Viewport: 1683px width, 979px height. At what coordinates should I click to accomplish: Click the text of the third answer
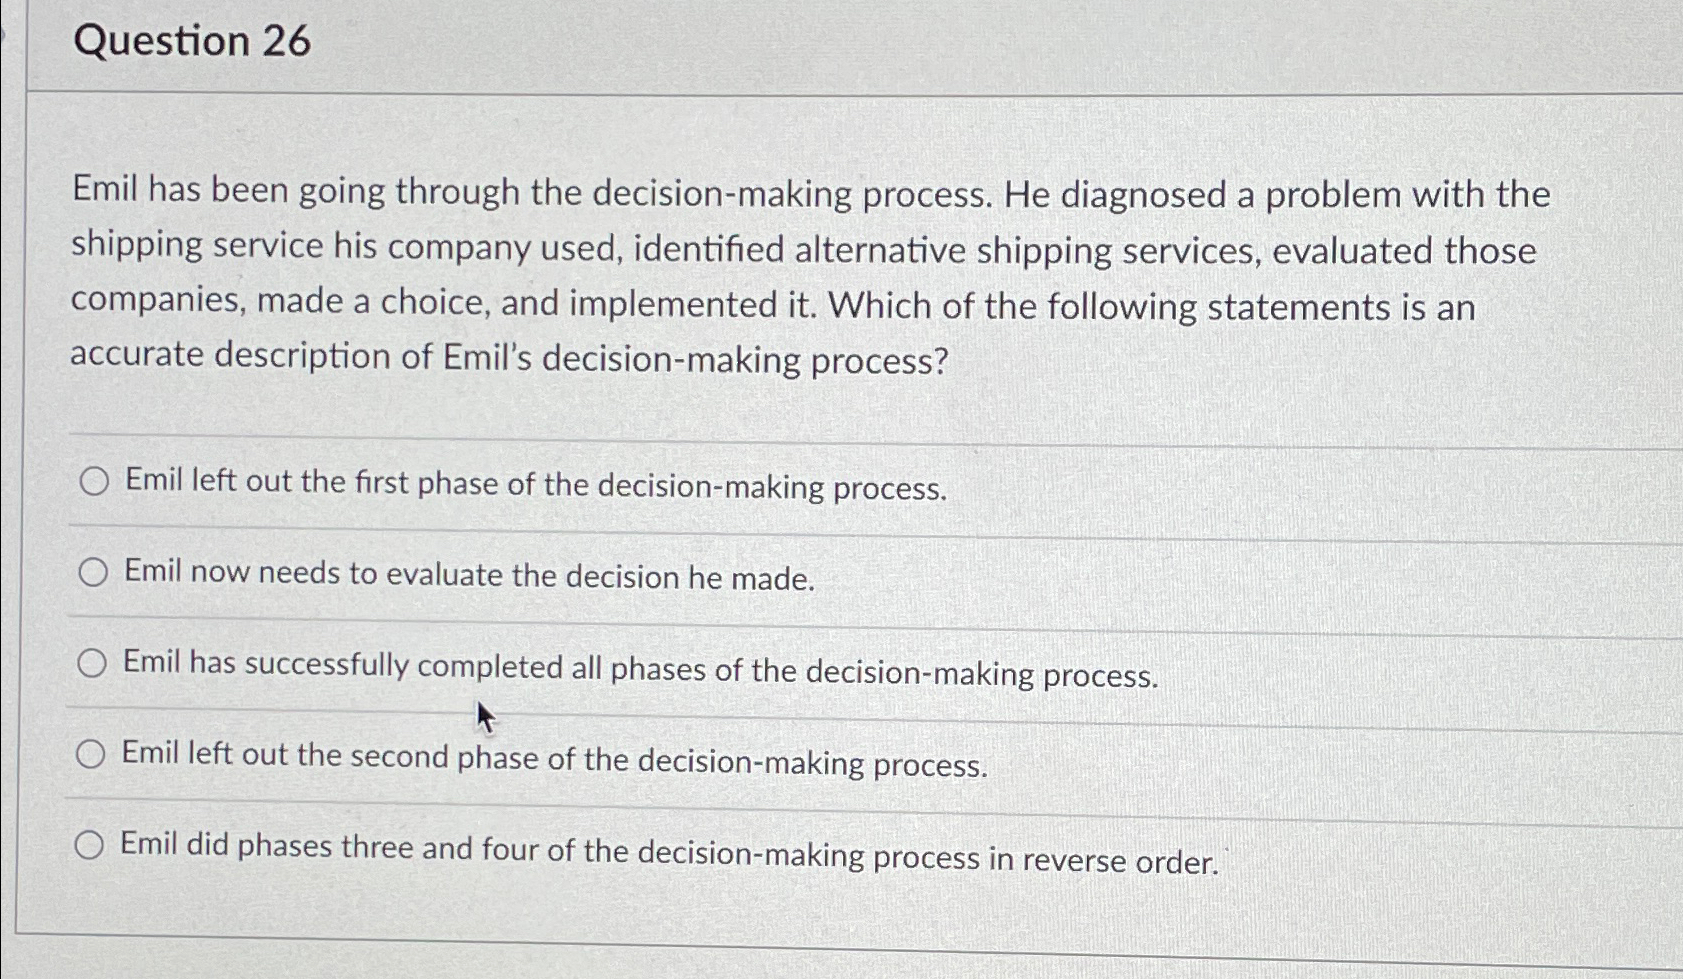pos(639,667)
